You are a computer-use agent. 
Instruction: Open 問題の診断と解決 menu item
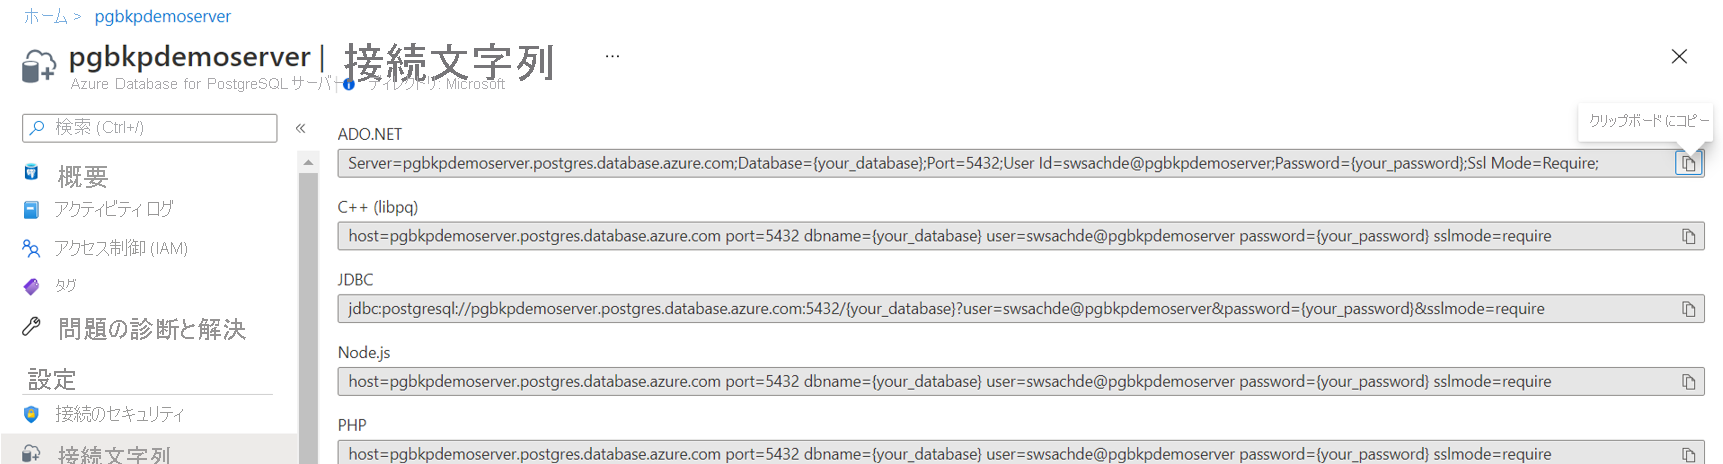click(x=149, y=329)
